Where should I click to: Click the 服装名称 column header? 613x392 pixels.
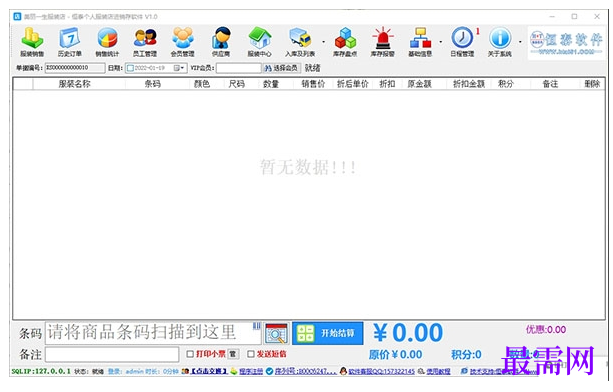74,84
